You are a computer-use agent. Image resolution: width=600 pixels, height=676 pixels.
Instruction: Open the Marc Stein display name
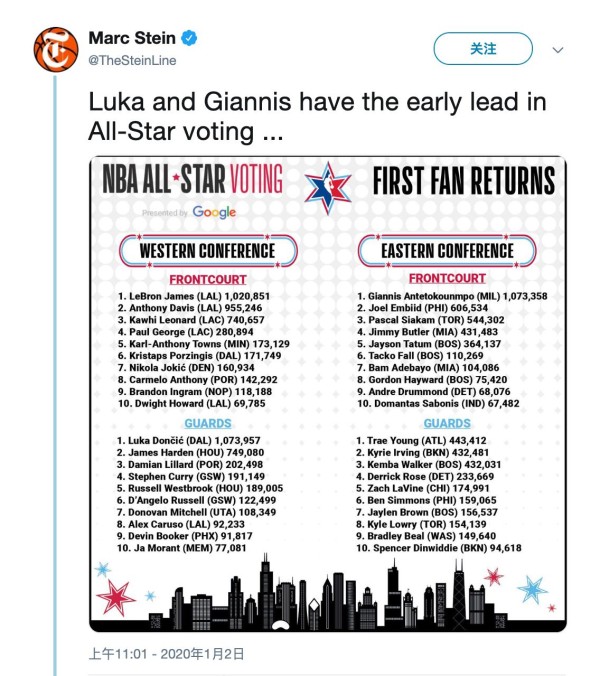click(132, 38)
